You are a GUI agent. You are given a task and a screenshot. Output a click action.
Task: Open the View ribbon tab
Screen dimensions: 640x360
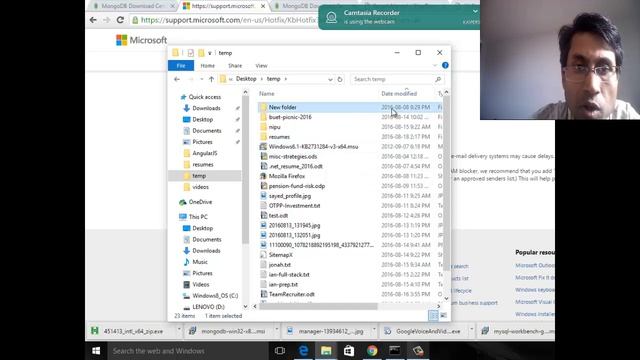[x=261, y=66]
